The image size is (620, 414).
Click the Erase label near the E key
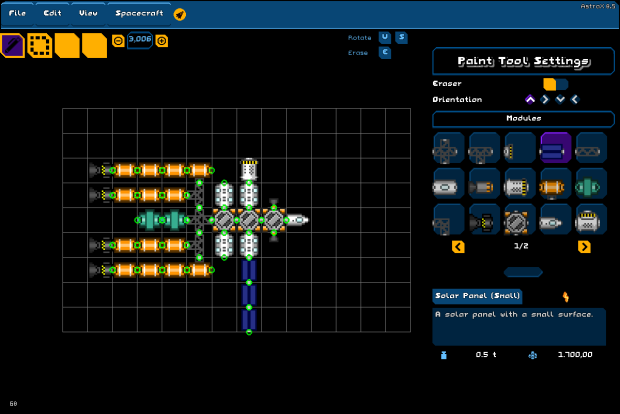(358, 53)
